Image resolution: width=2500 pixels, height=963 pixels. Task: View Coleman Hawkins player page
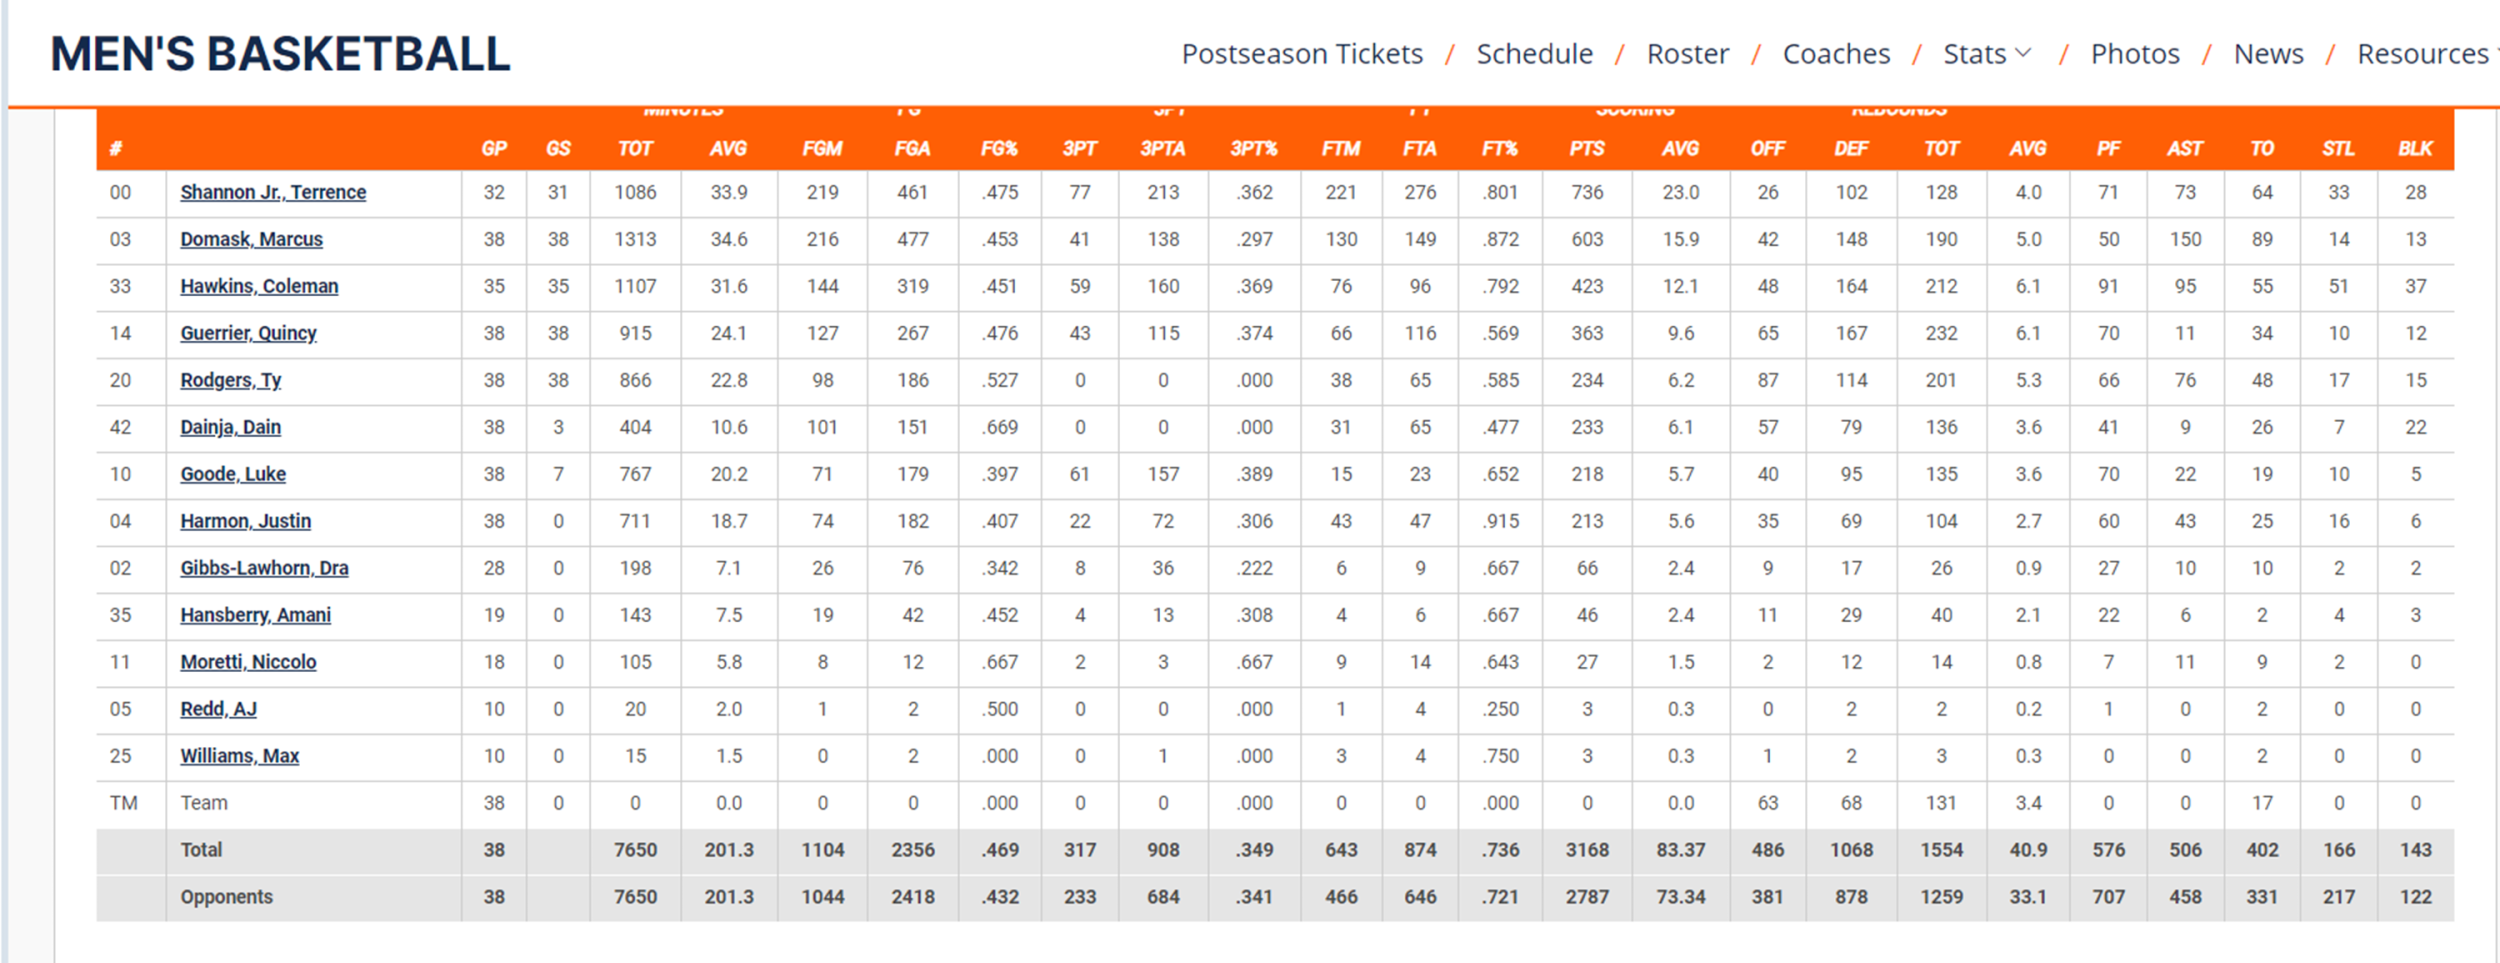(259, 286)
